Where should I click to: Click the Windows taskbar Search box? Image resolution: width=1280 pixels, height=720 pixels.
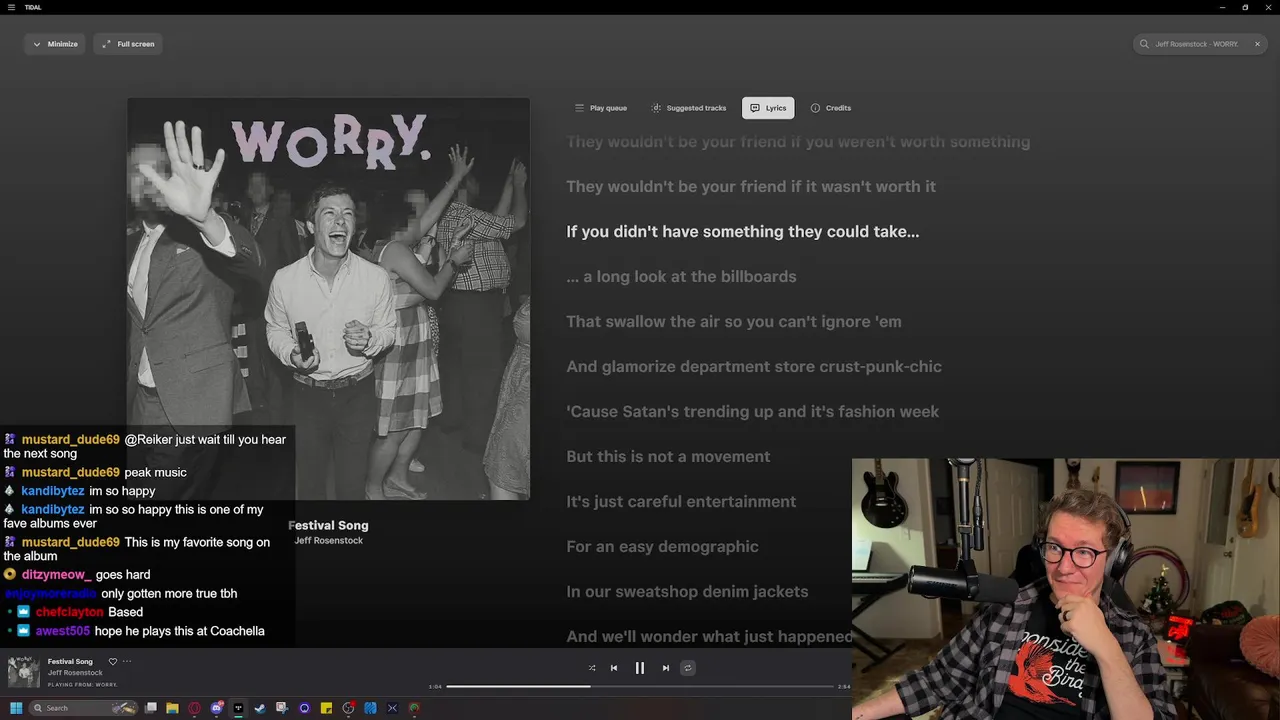pos(83,708)
